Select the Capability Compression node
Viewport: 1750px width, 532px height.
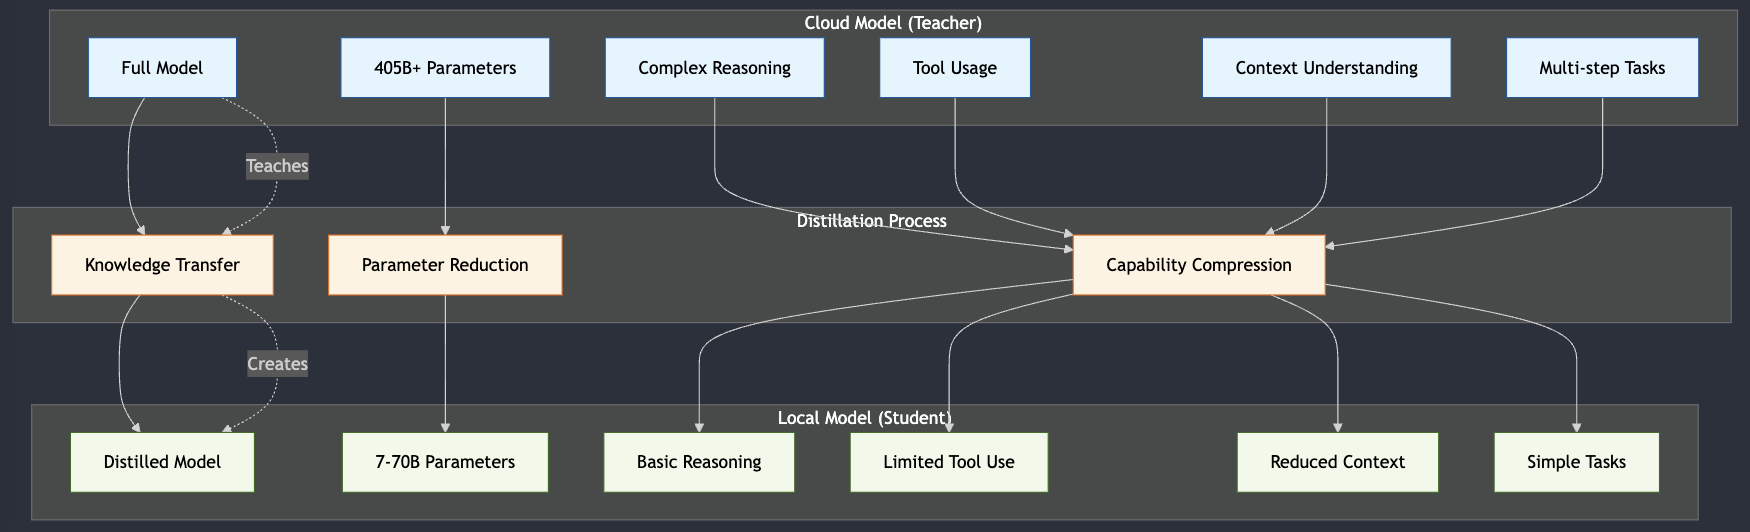[1199, 265]
